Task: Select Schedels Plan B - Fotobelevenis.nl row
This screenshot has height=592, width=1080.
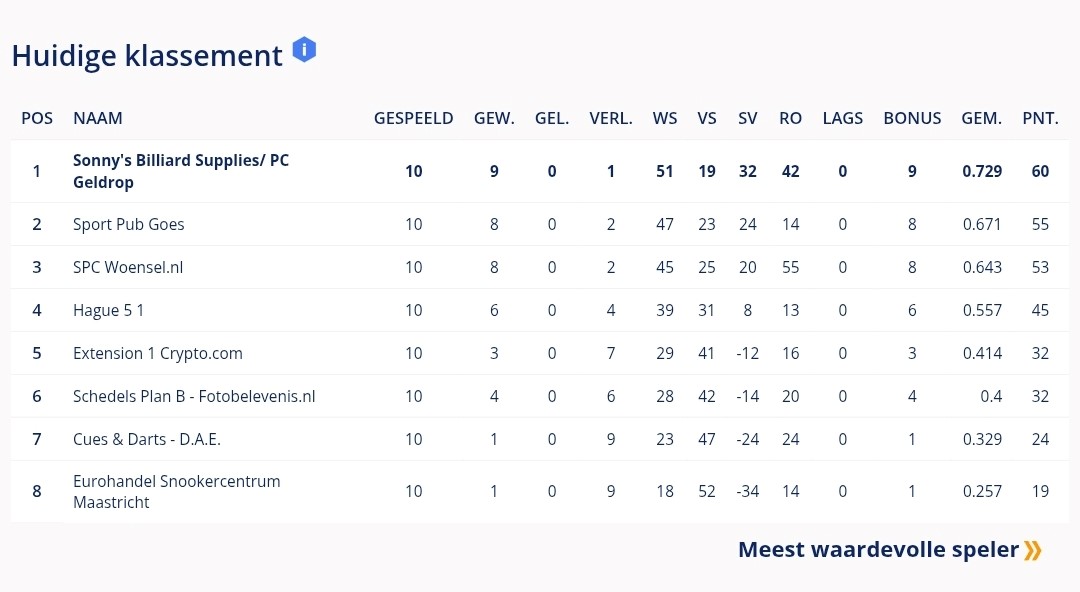Action: click(x=539, y=396)
